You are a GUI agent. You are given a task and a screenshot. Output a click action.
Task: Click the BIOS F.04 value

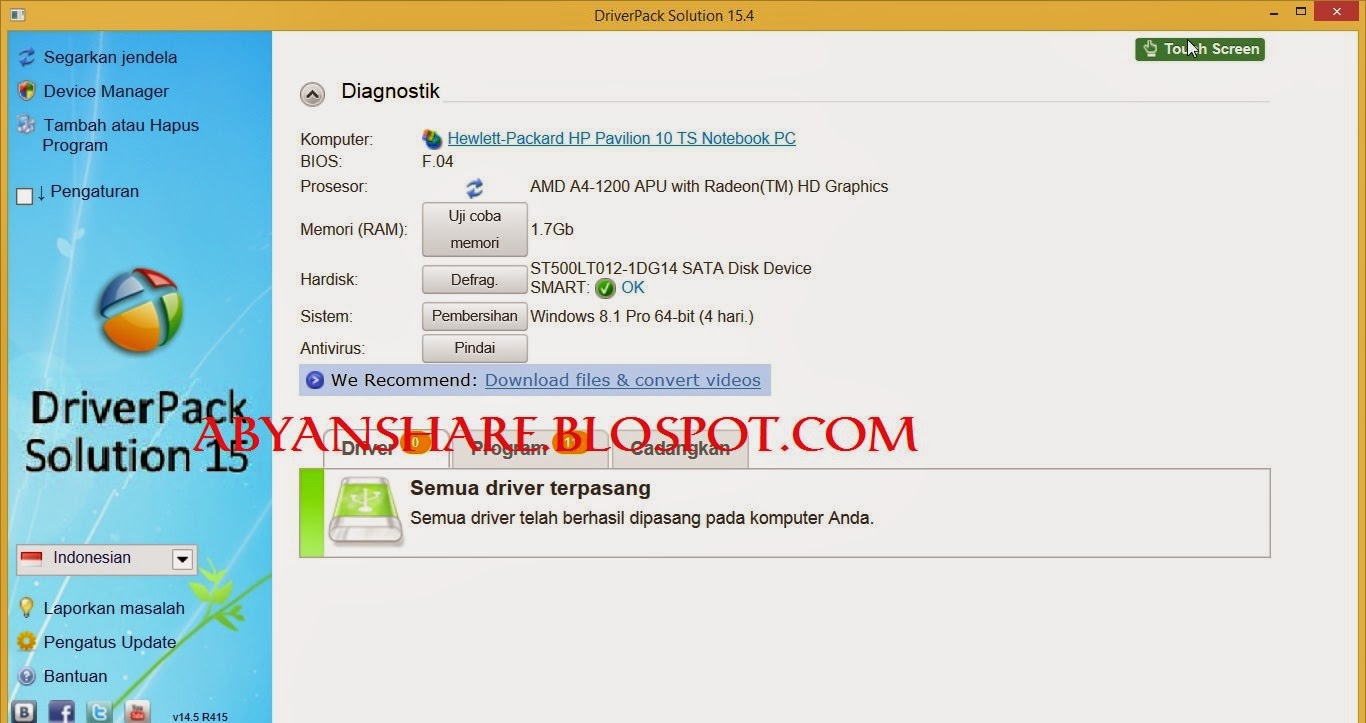click(438, 161)
